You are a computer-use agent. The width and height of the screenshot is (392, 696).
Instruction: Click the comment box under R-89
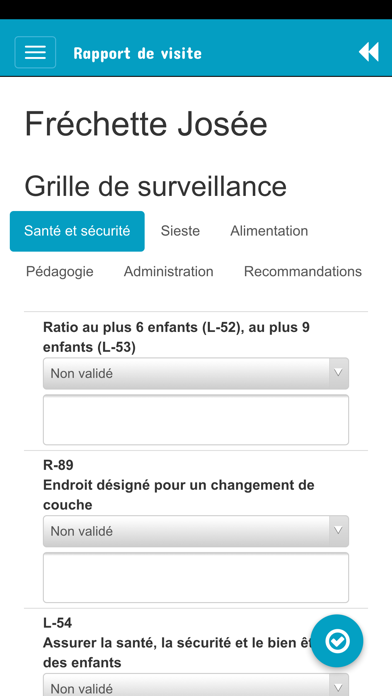click(196, 577)
